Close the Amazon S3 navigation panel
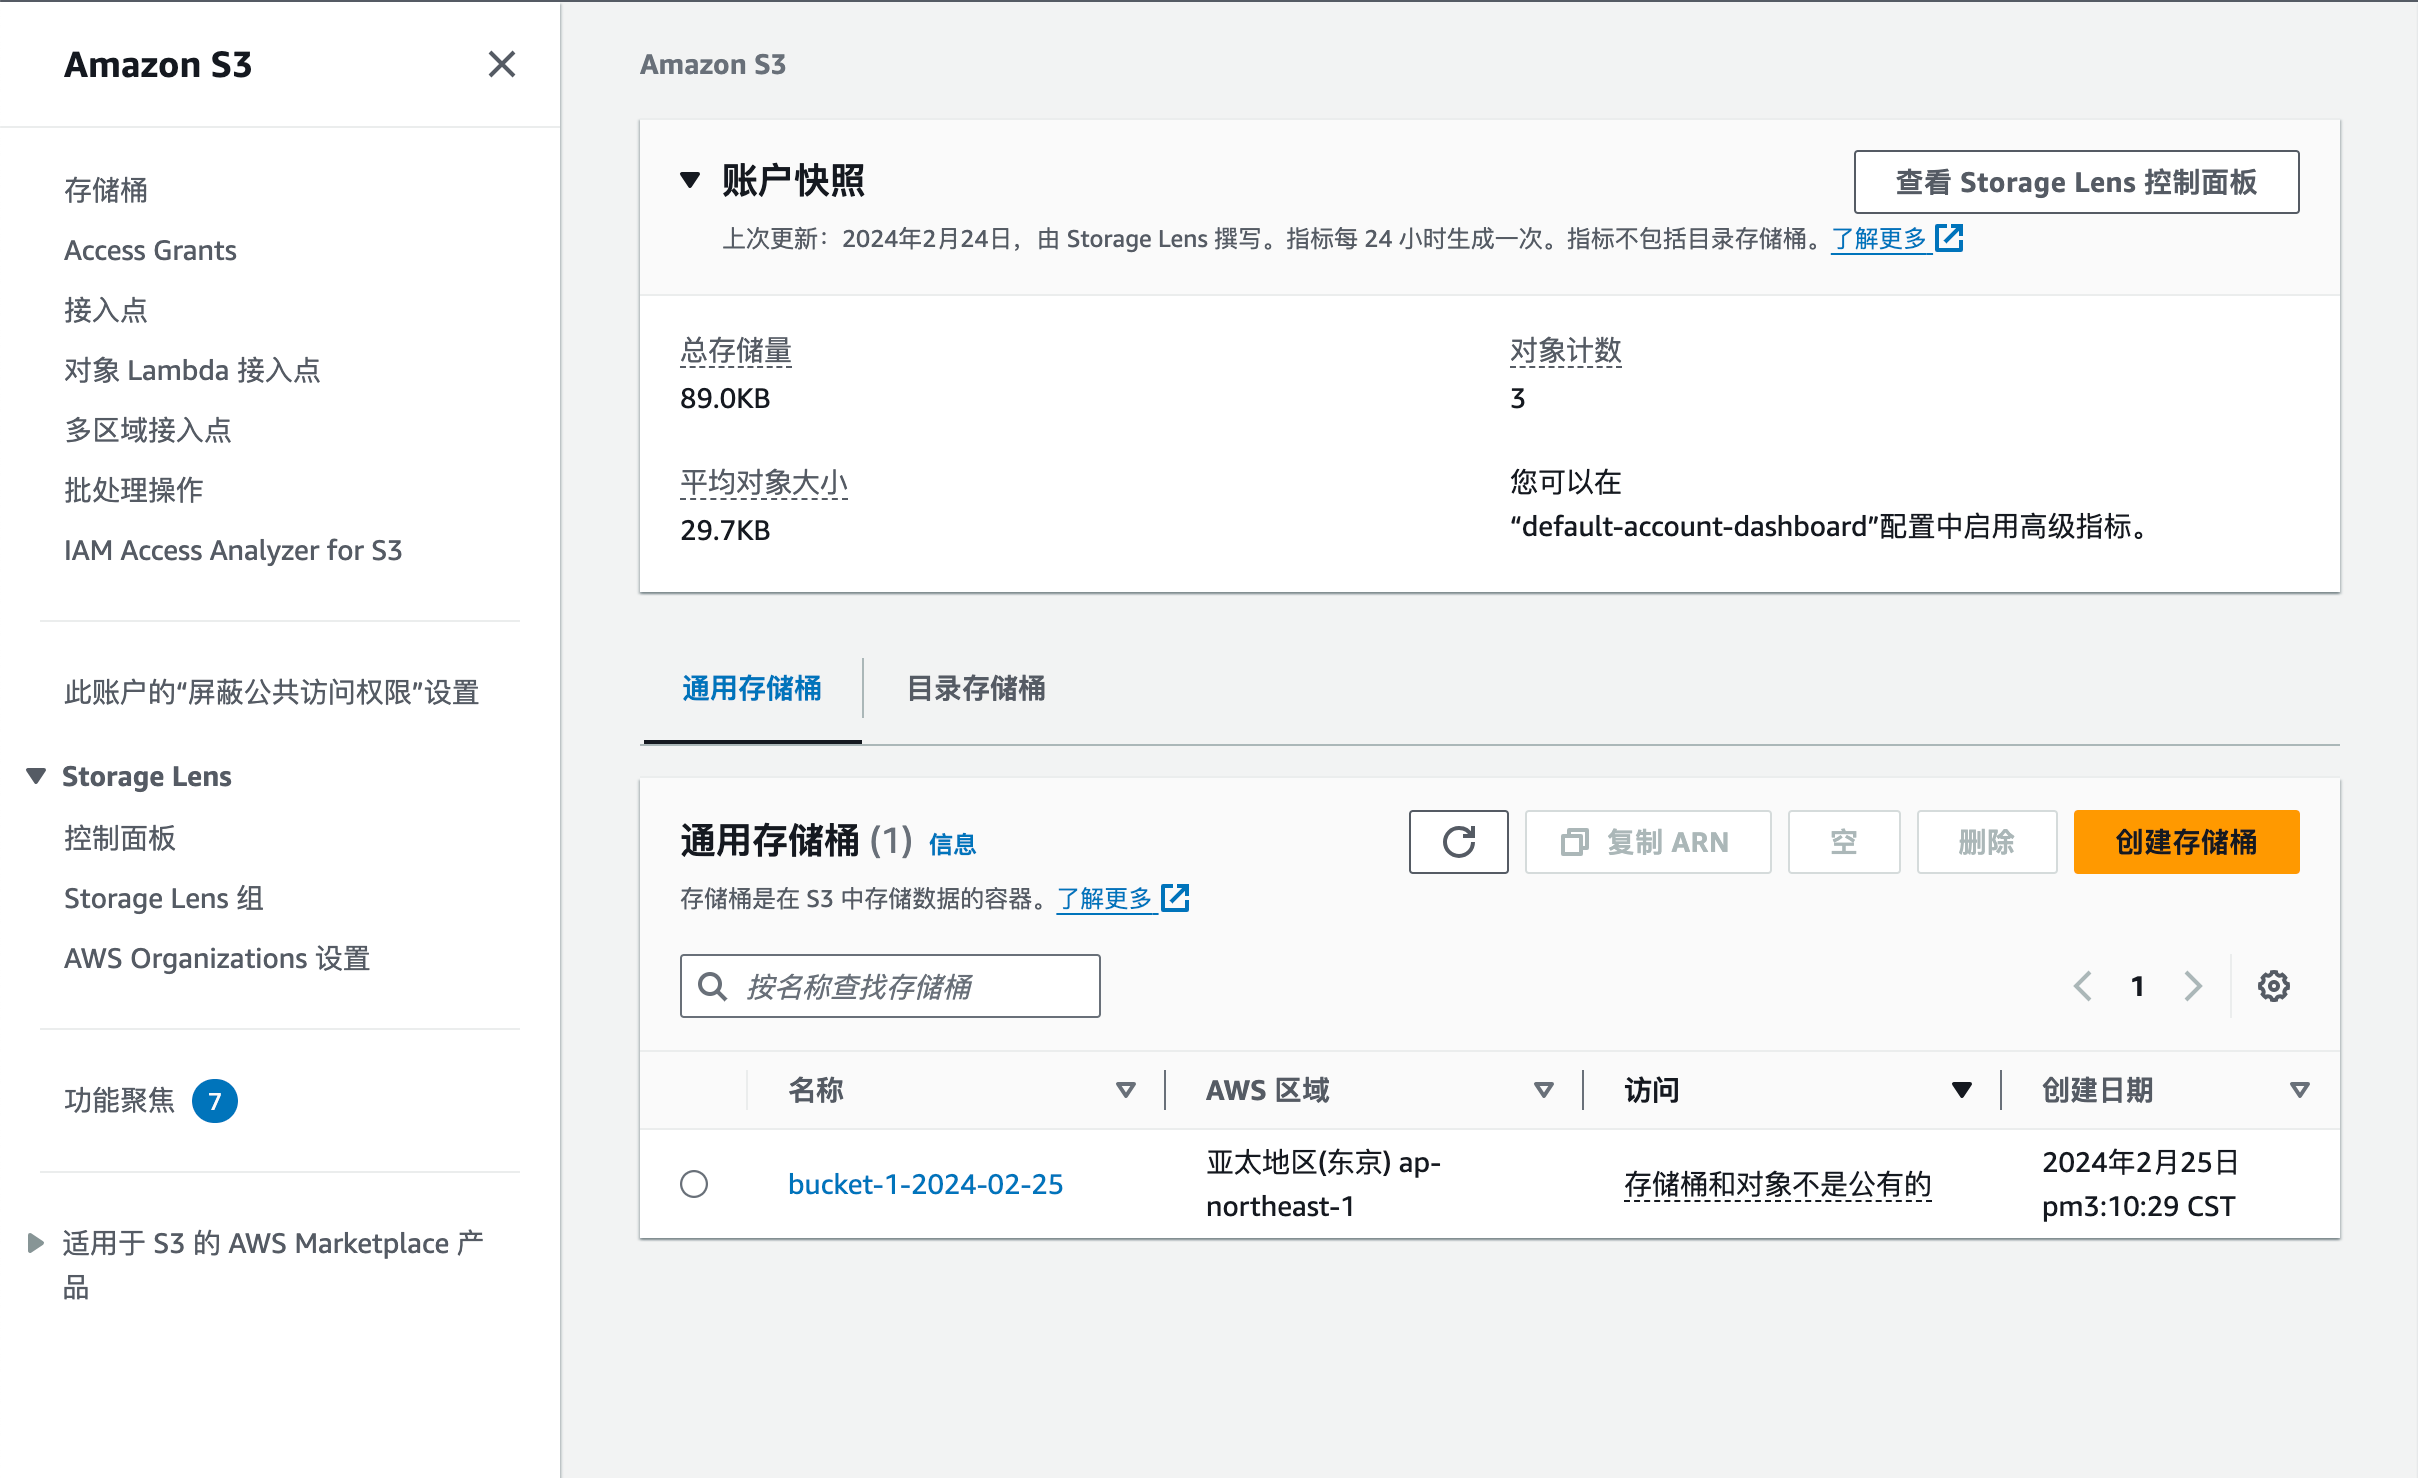Viewport: 2418px width, 1478px height. pyautogui.click(x=502, y=64)
